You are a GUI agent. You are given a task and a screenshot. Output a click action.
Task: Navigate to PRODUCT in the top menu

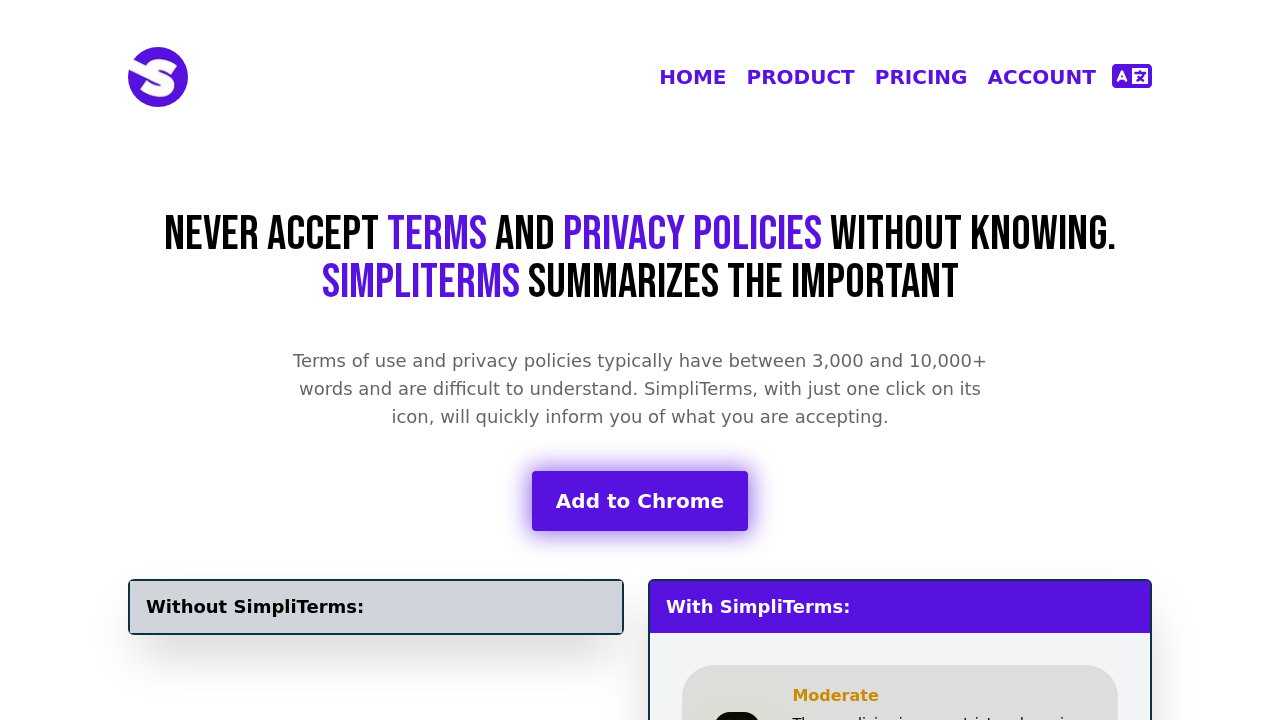pyautogui.click(x=800, y=75)
